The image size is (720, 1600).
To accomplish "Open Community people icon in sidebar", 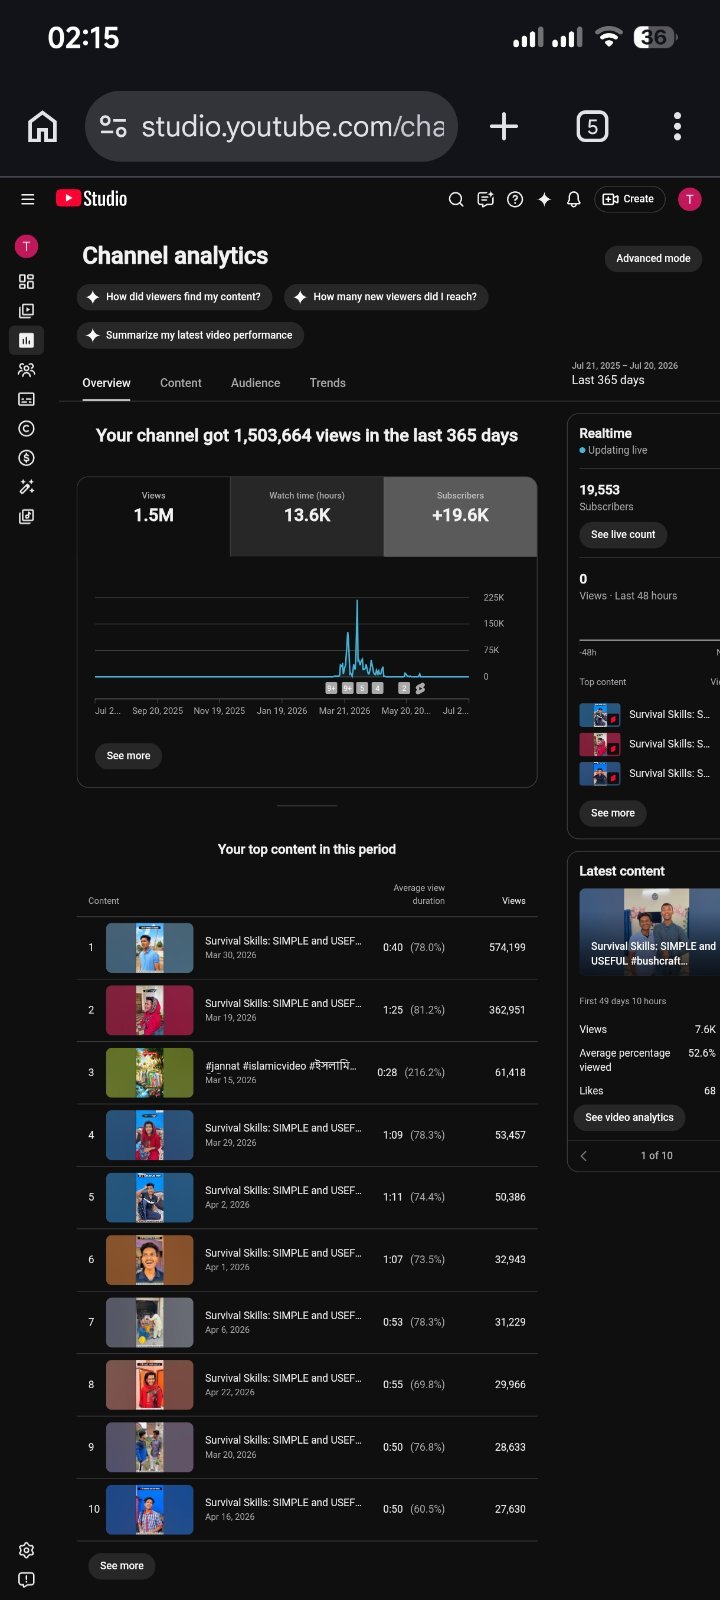I will [x=27, y=370].
